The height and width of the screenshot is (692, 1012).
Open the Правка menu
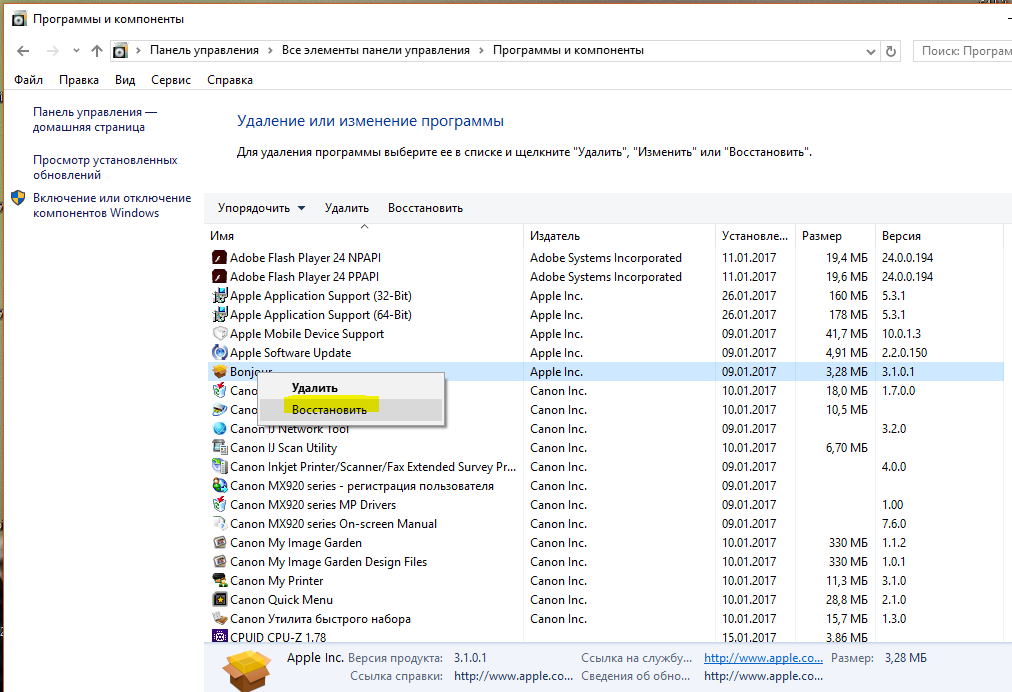point(79,80)
